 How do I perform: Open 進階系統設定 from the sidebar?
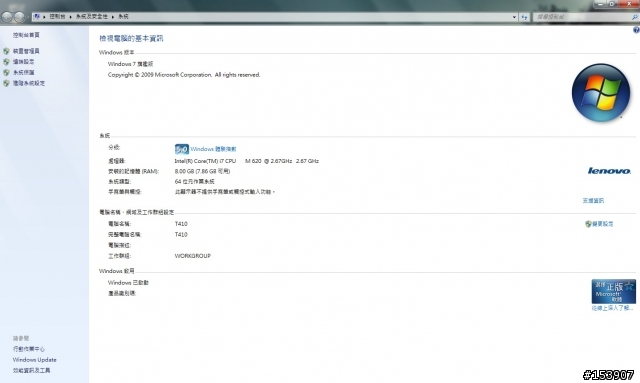coord(29,83)
